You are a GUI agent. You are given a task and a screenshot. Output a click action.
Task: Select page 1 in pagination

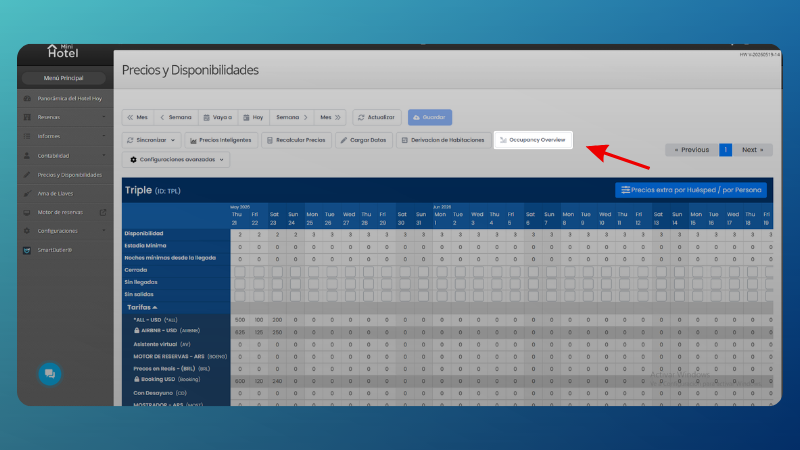pos(726,150)
